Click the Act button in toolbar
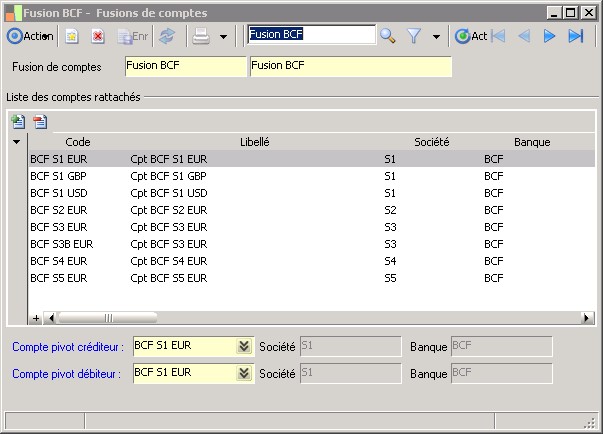 pos(471,36)
